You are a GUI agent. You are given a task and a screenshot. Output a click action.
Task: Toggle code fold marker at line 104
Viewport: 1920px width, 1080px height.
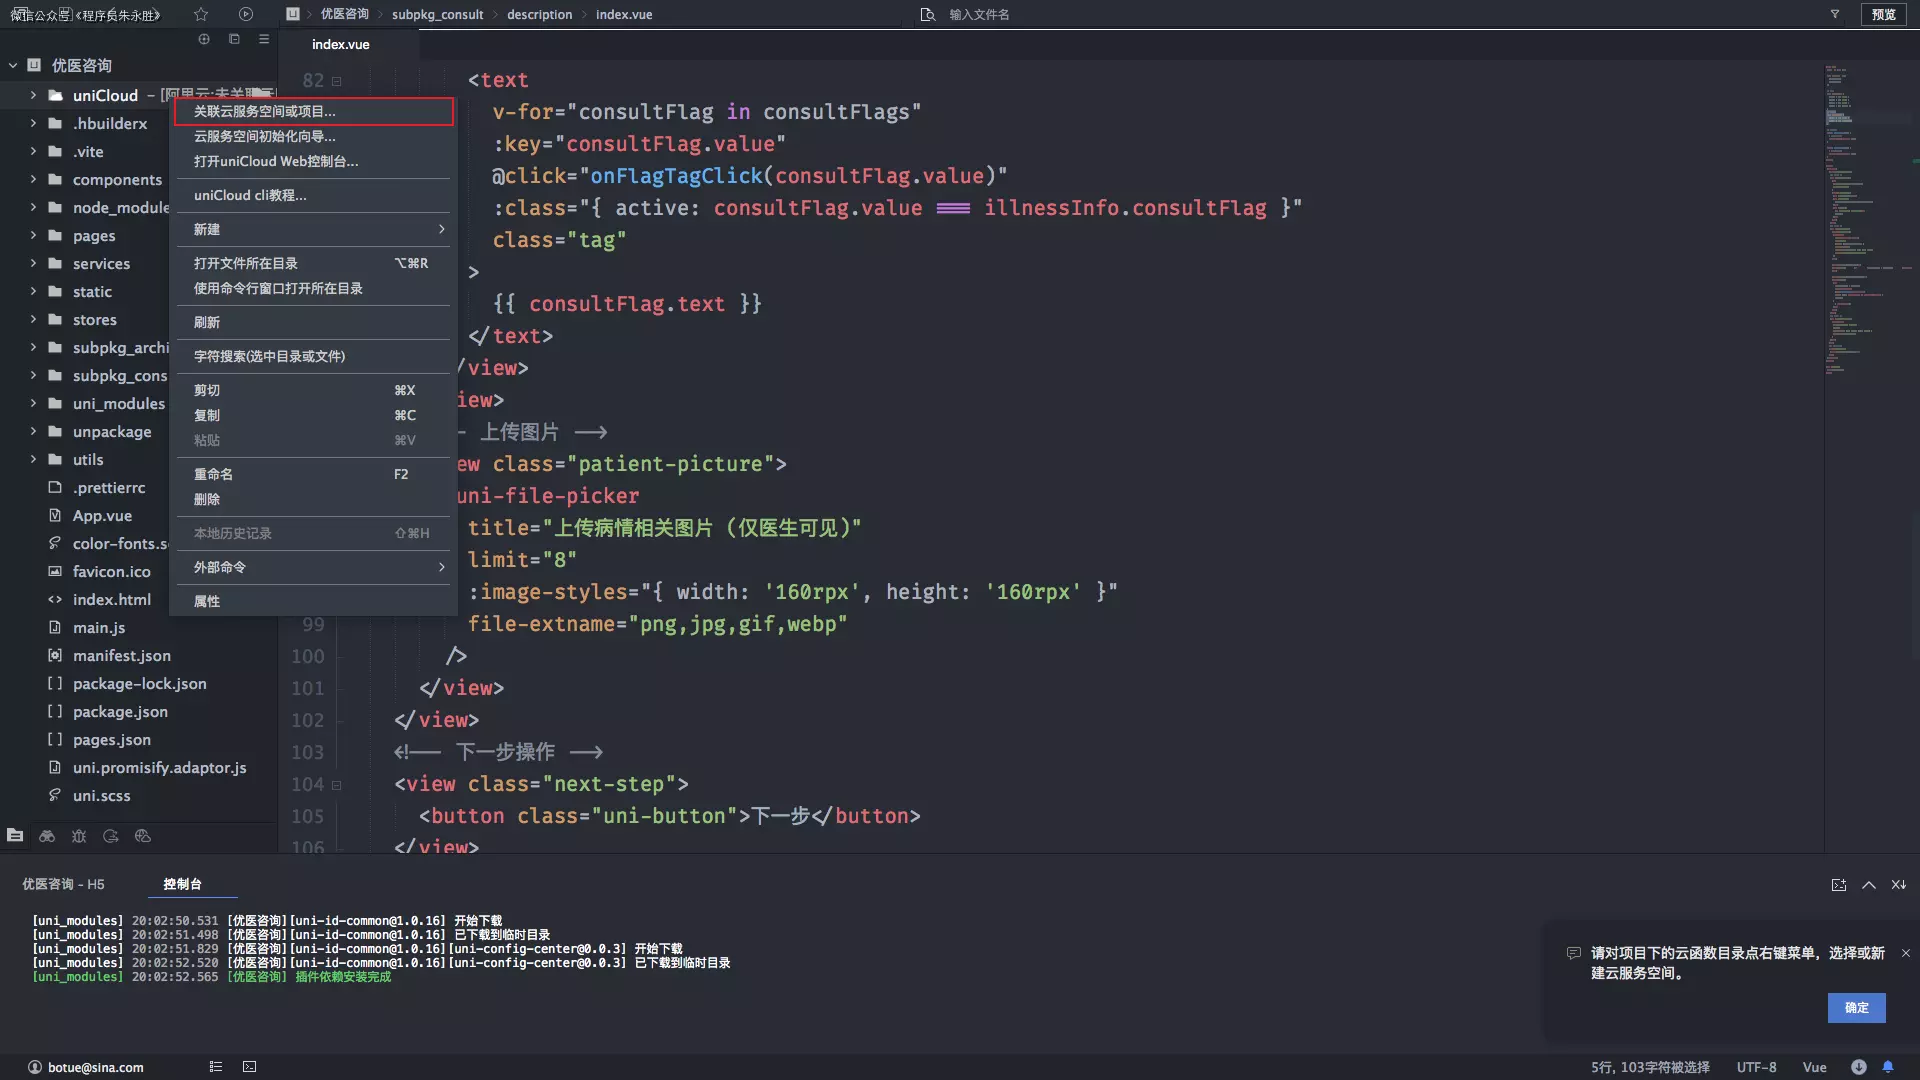[x=337, y=785]
